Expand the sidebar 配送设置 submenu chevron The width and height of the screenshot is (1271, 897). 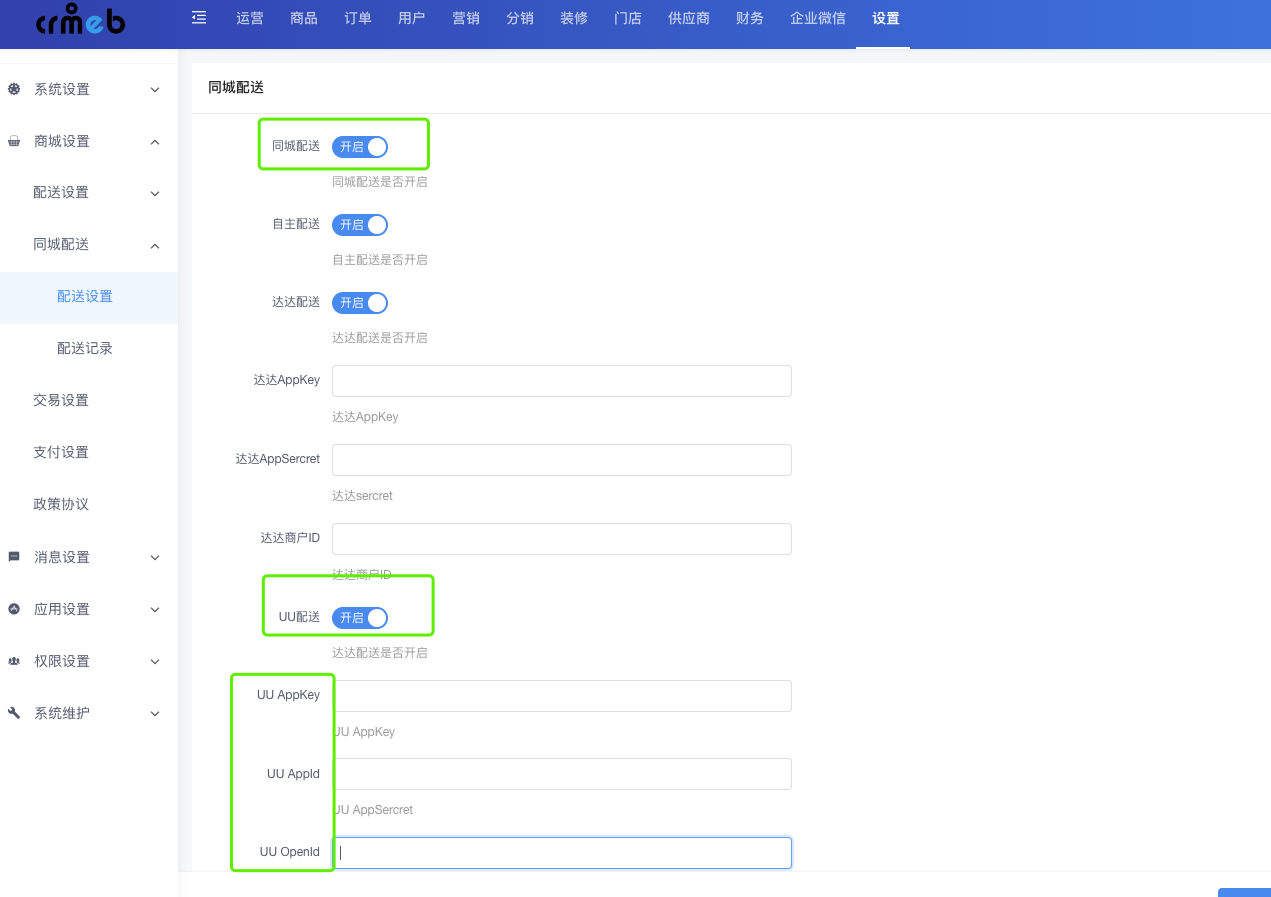click(155, 193)
